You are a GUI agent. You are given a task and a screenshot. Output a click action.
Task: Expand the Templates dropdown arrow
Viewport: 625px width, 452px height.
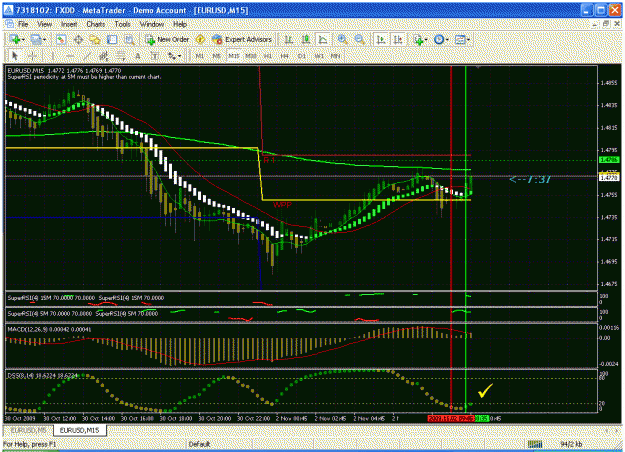click(468, 39)
